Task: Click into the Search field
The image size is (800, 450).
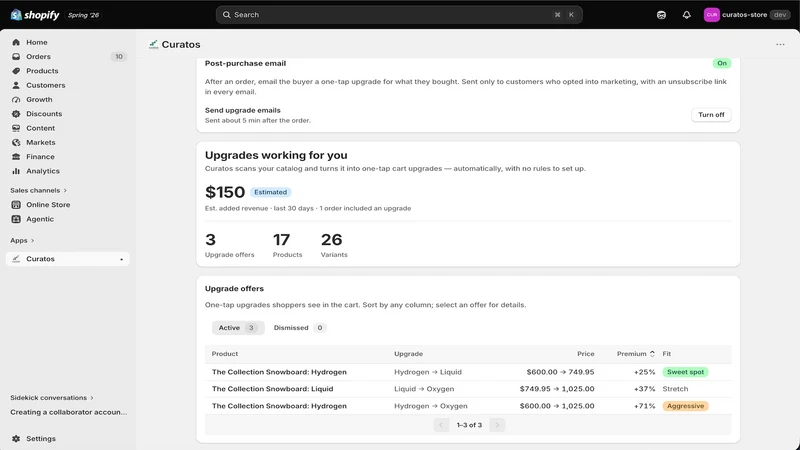Action: 399,15
